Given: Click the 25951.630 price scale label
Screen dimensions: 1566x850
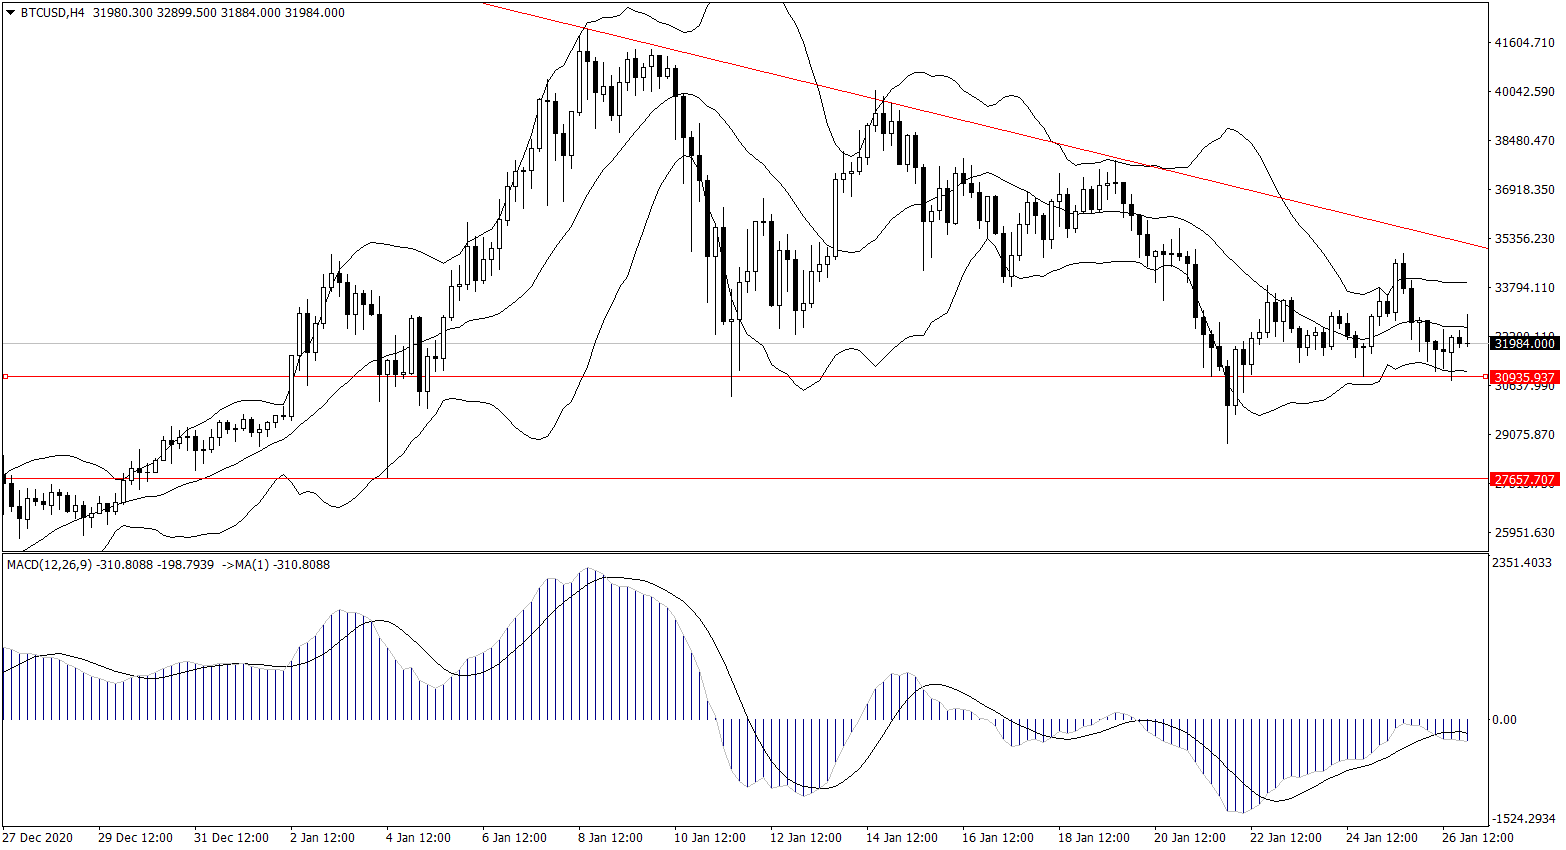Looking at the screenshot, I should 1524,532.
